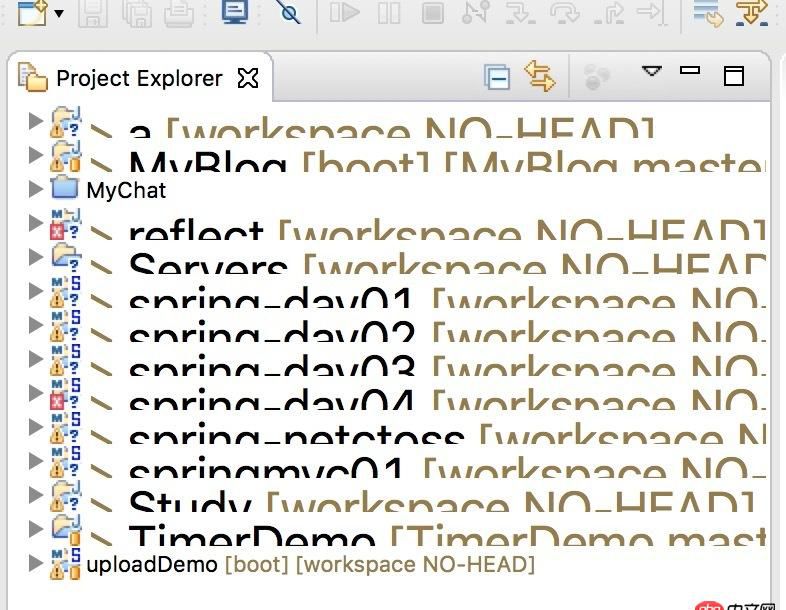Click the Collapse All icon
Screen dimensions: 786x610
tap(497, 78)
